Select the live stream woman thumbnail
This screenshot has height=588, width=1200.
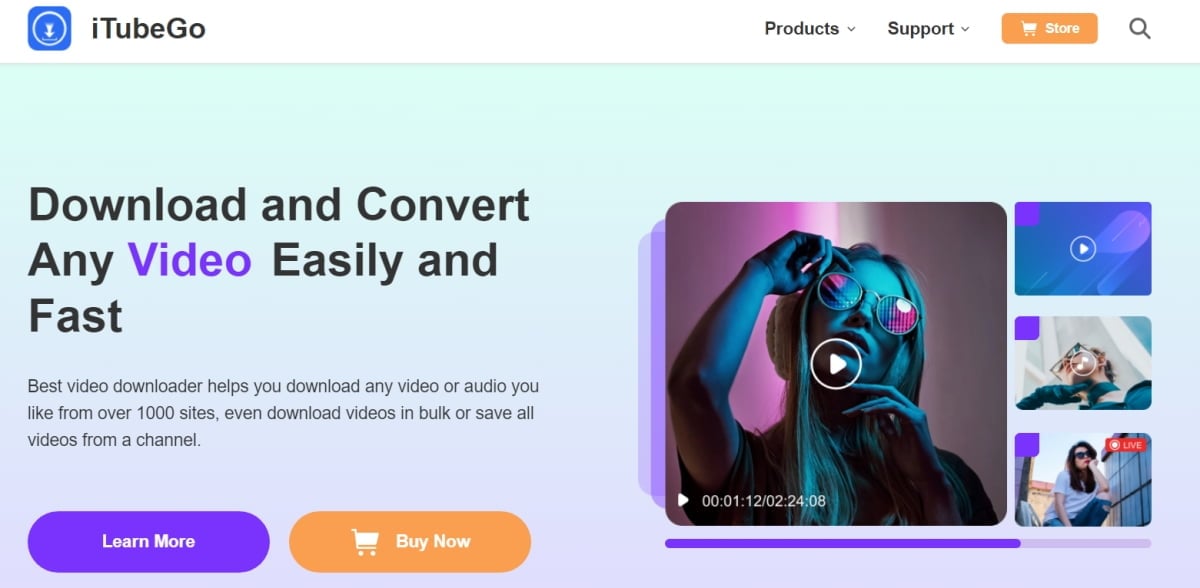click(x=1083, y=480)
